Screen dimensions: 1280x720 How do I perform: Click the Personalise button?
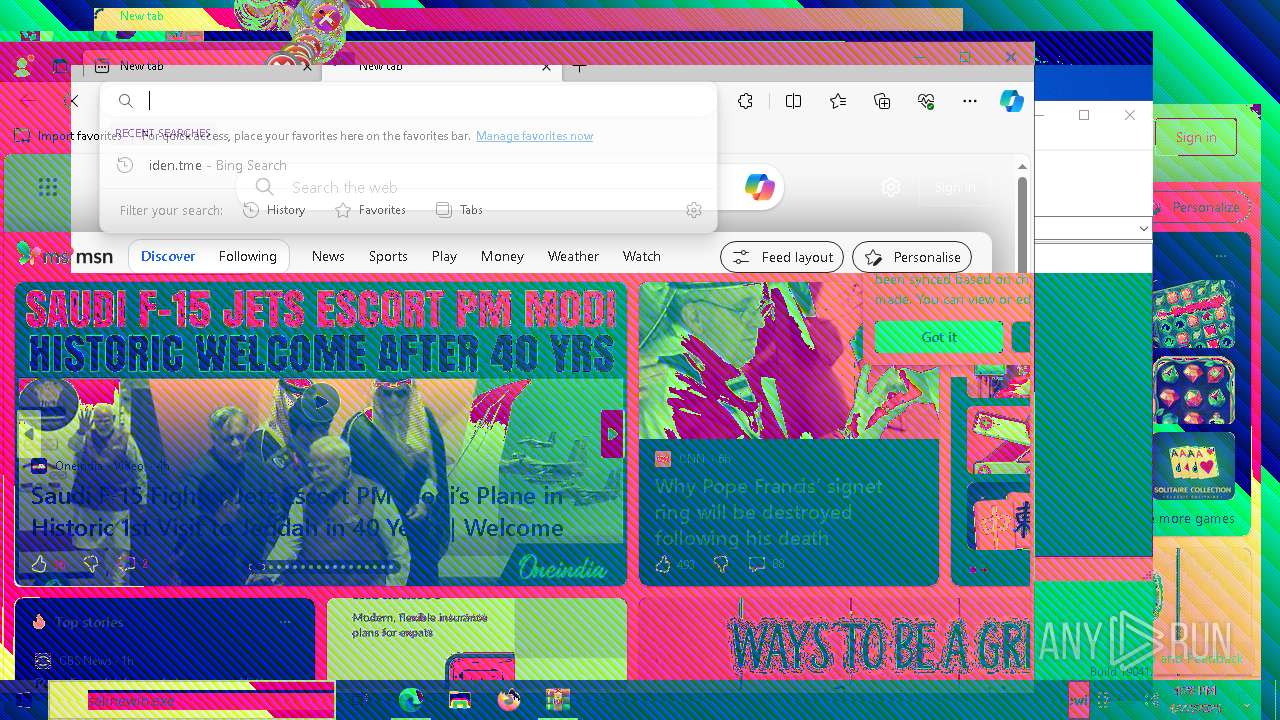coord(912,257)
